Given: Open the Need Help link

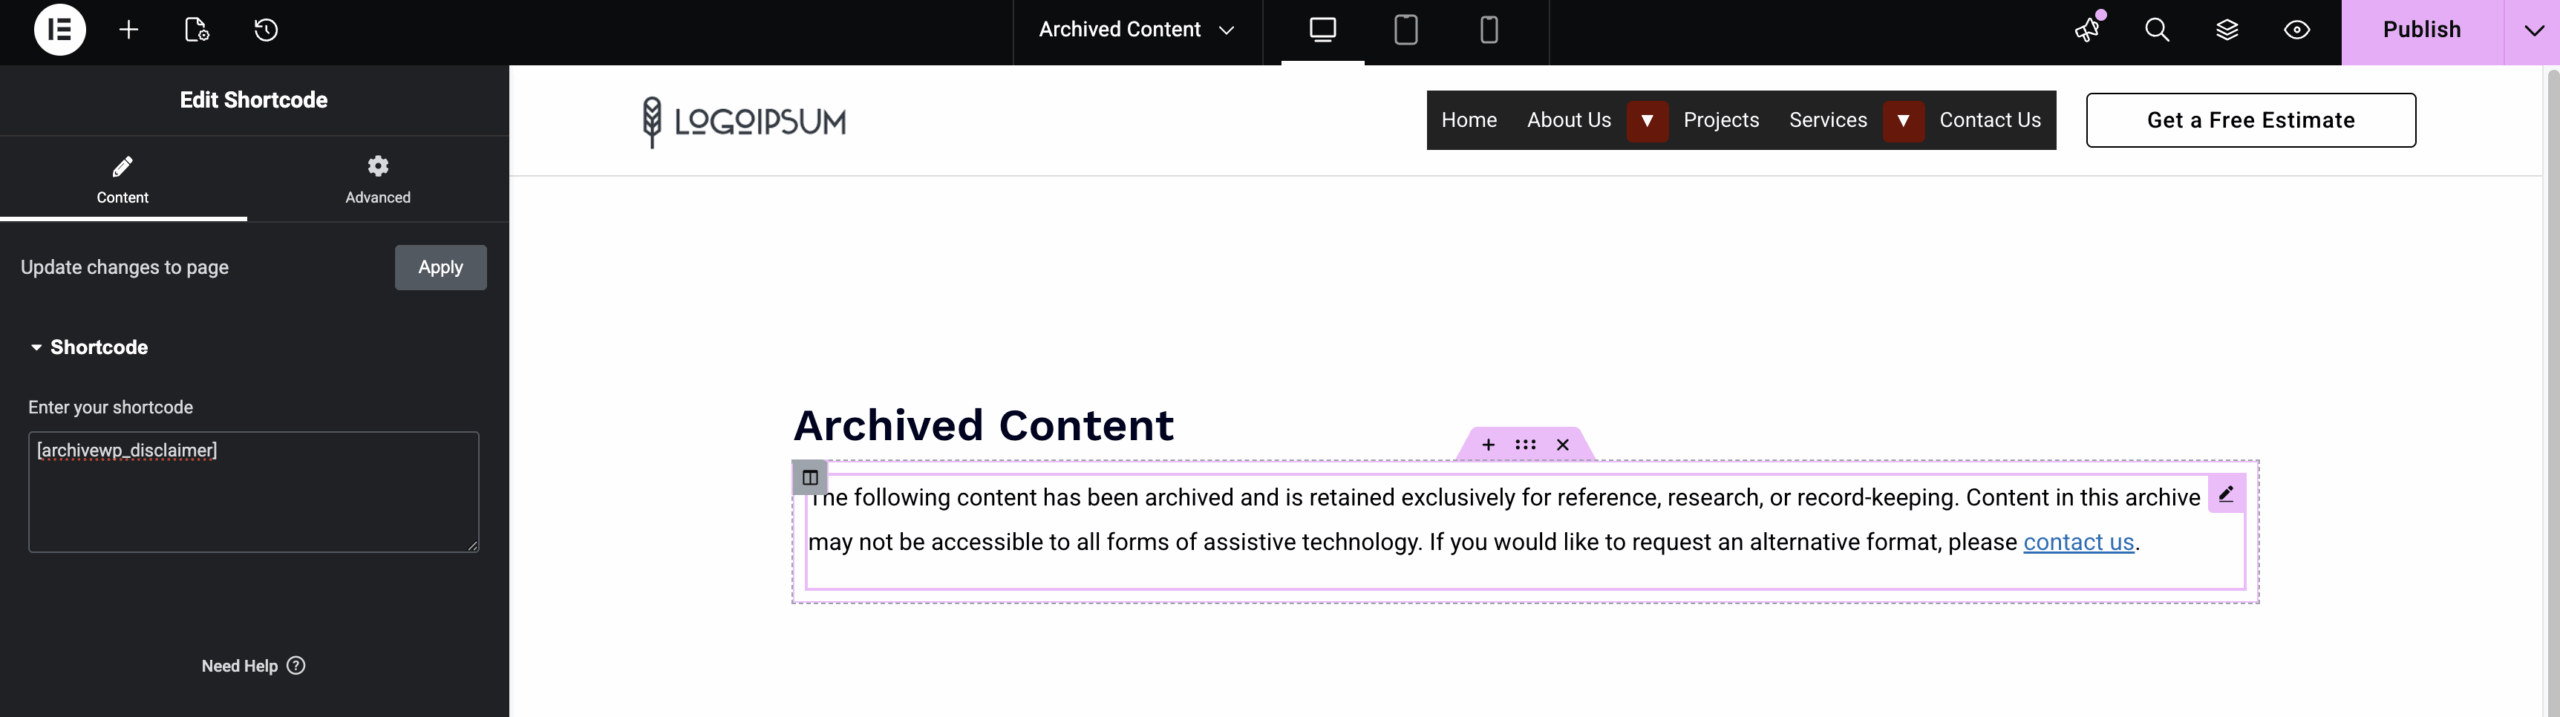Looking at the screenshot, I should click(x=253, y=666).
